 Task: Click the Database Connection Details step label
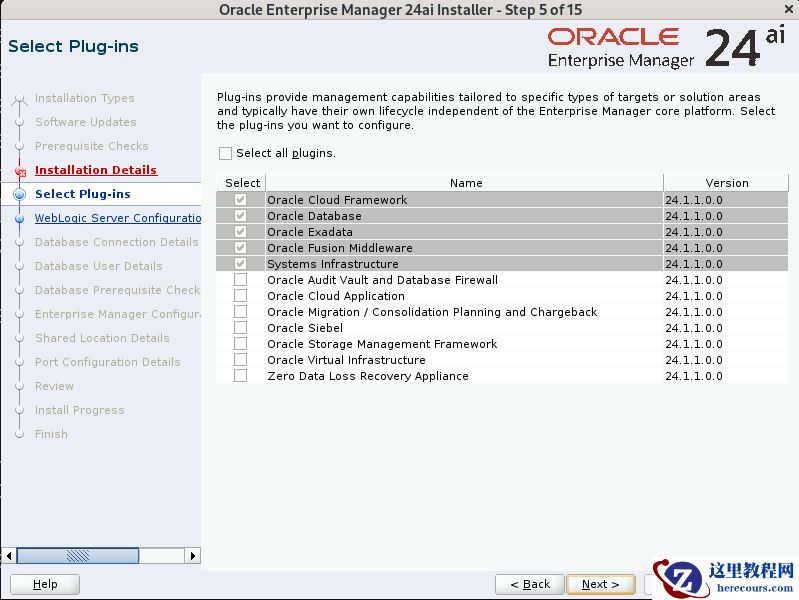[117, 242]
